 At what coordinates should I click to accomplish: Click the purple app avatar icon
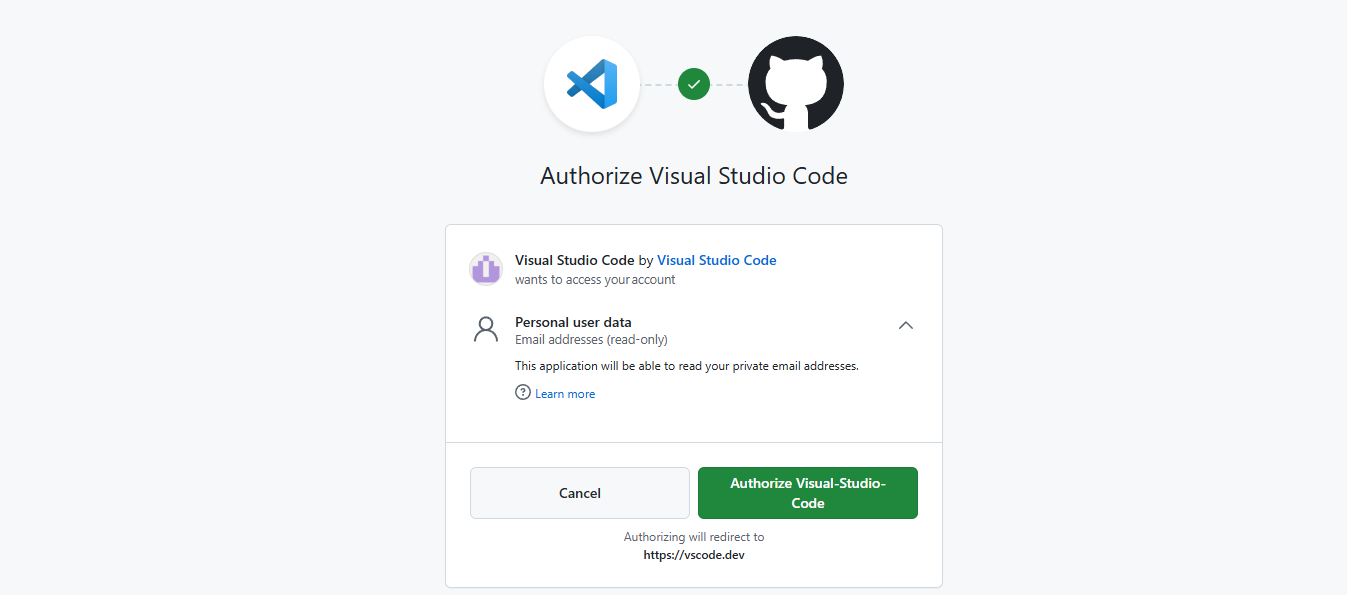click(x=485, y=269)
